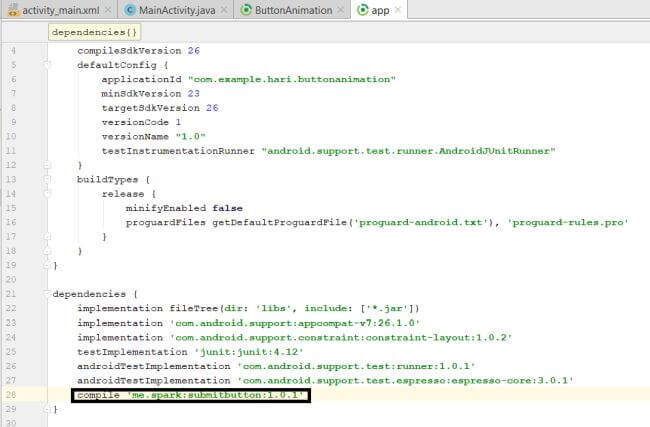
Task: Click fold end marker on line 12
Action: pos(47,165)
